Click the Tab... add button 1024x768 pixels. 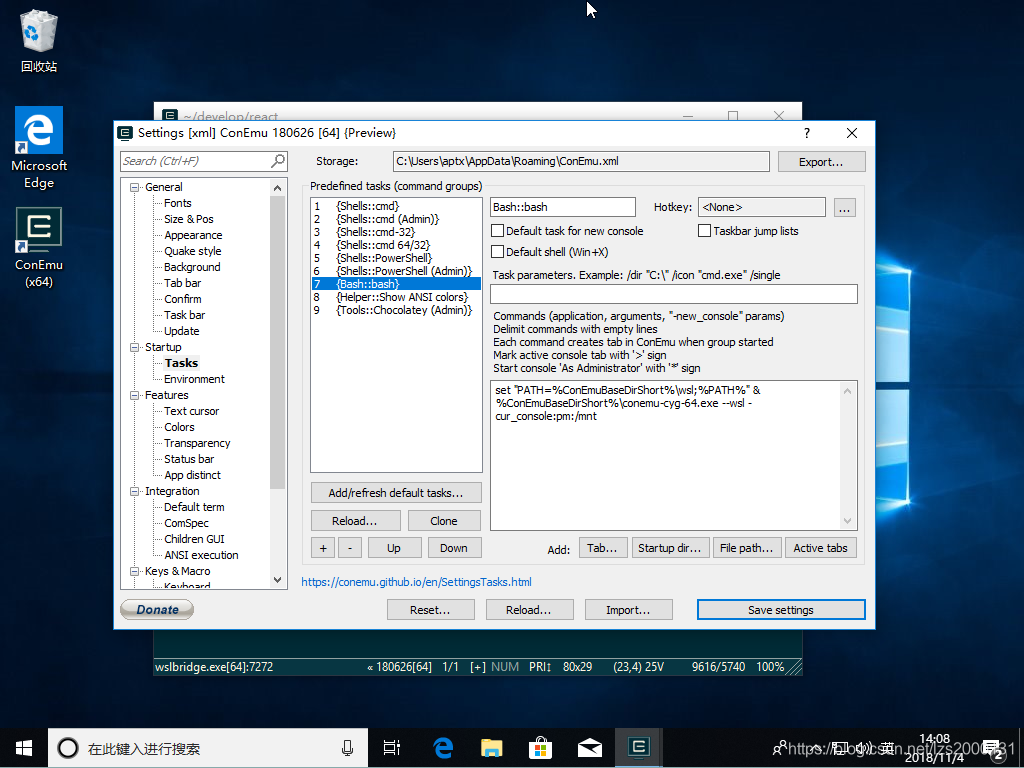tap(602, 548)
